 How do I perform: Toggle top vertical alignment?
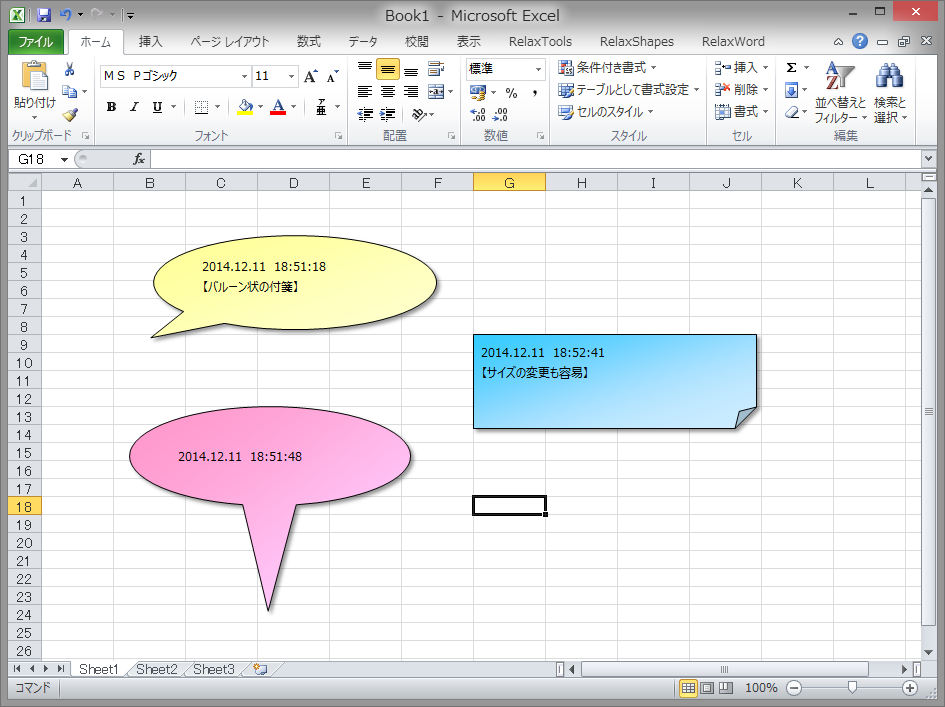365,69
